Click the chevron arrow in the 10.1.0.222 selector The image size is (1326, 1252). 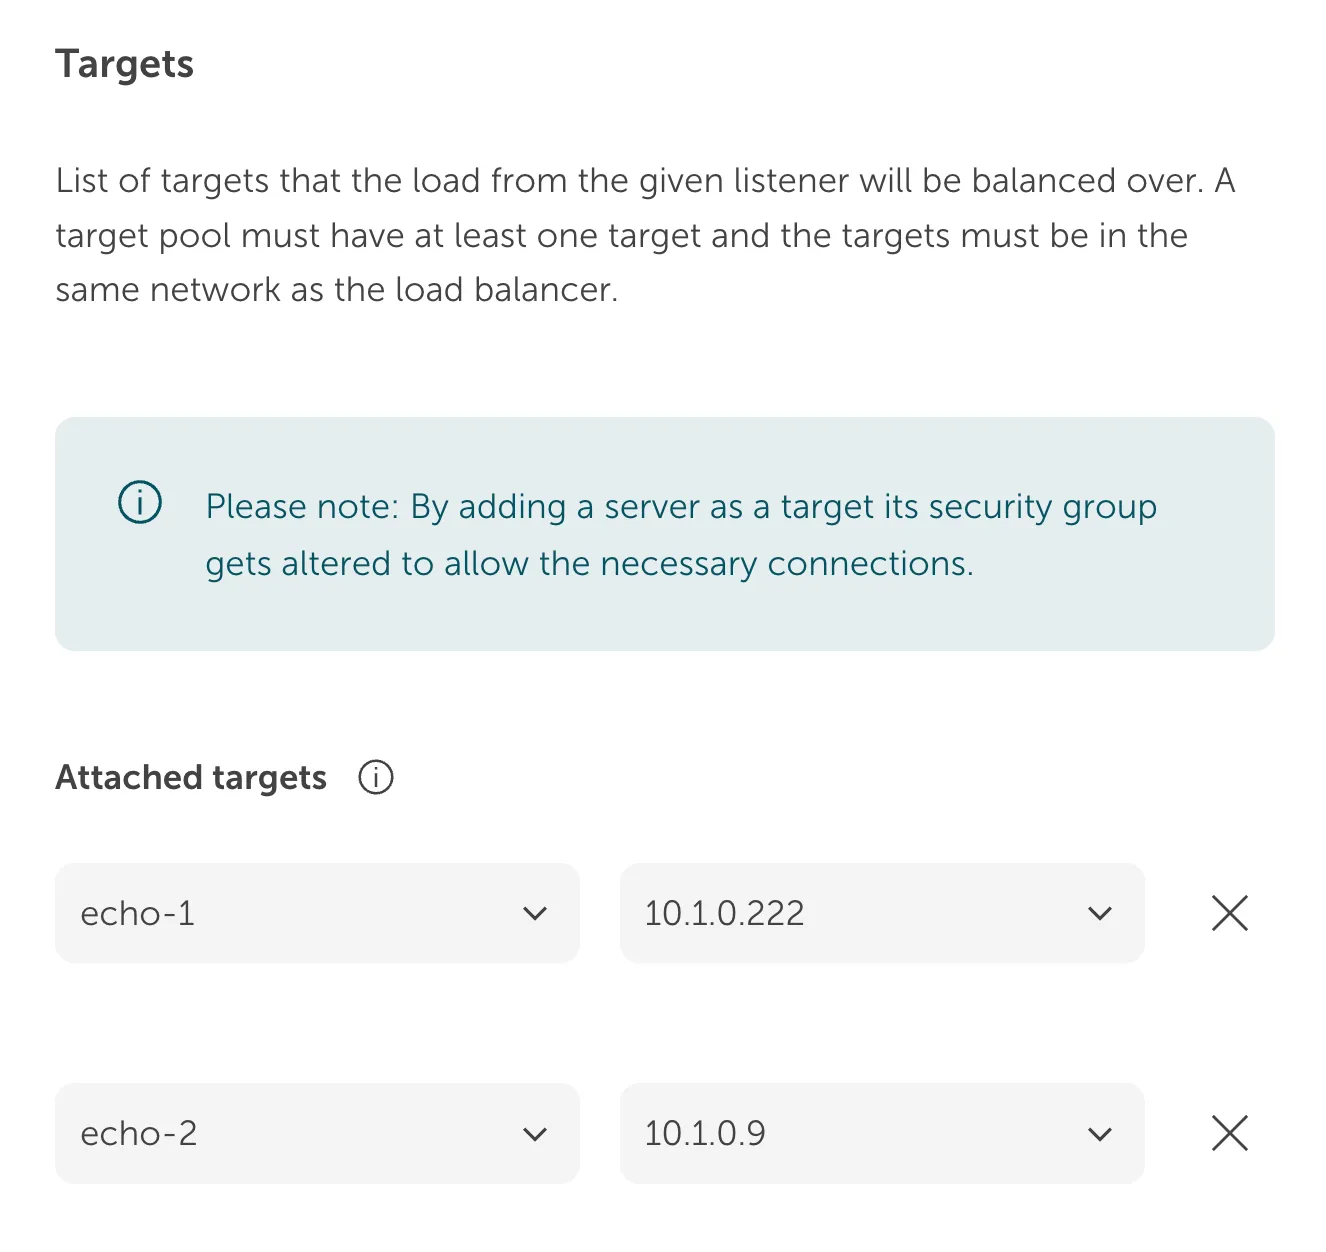click(x=1100, y=914)
